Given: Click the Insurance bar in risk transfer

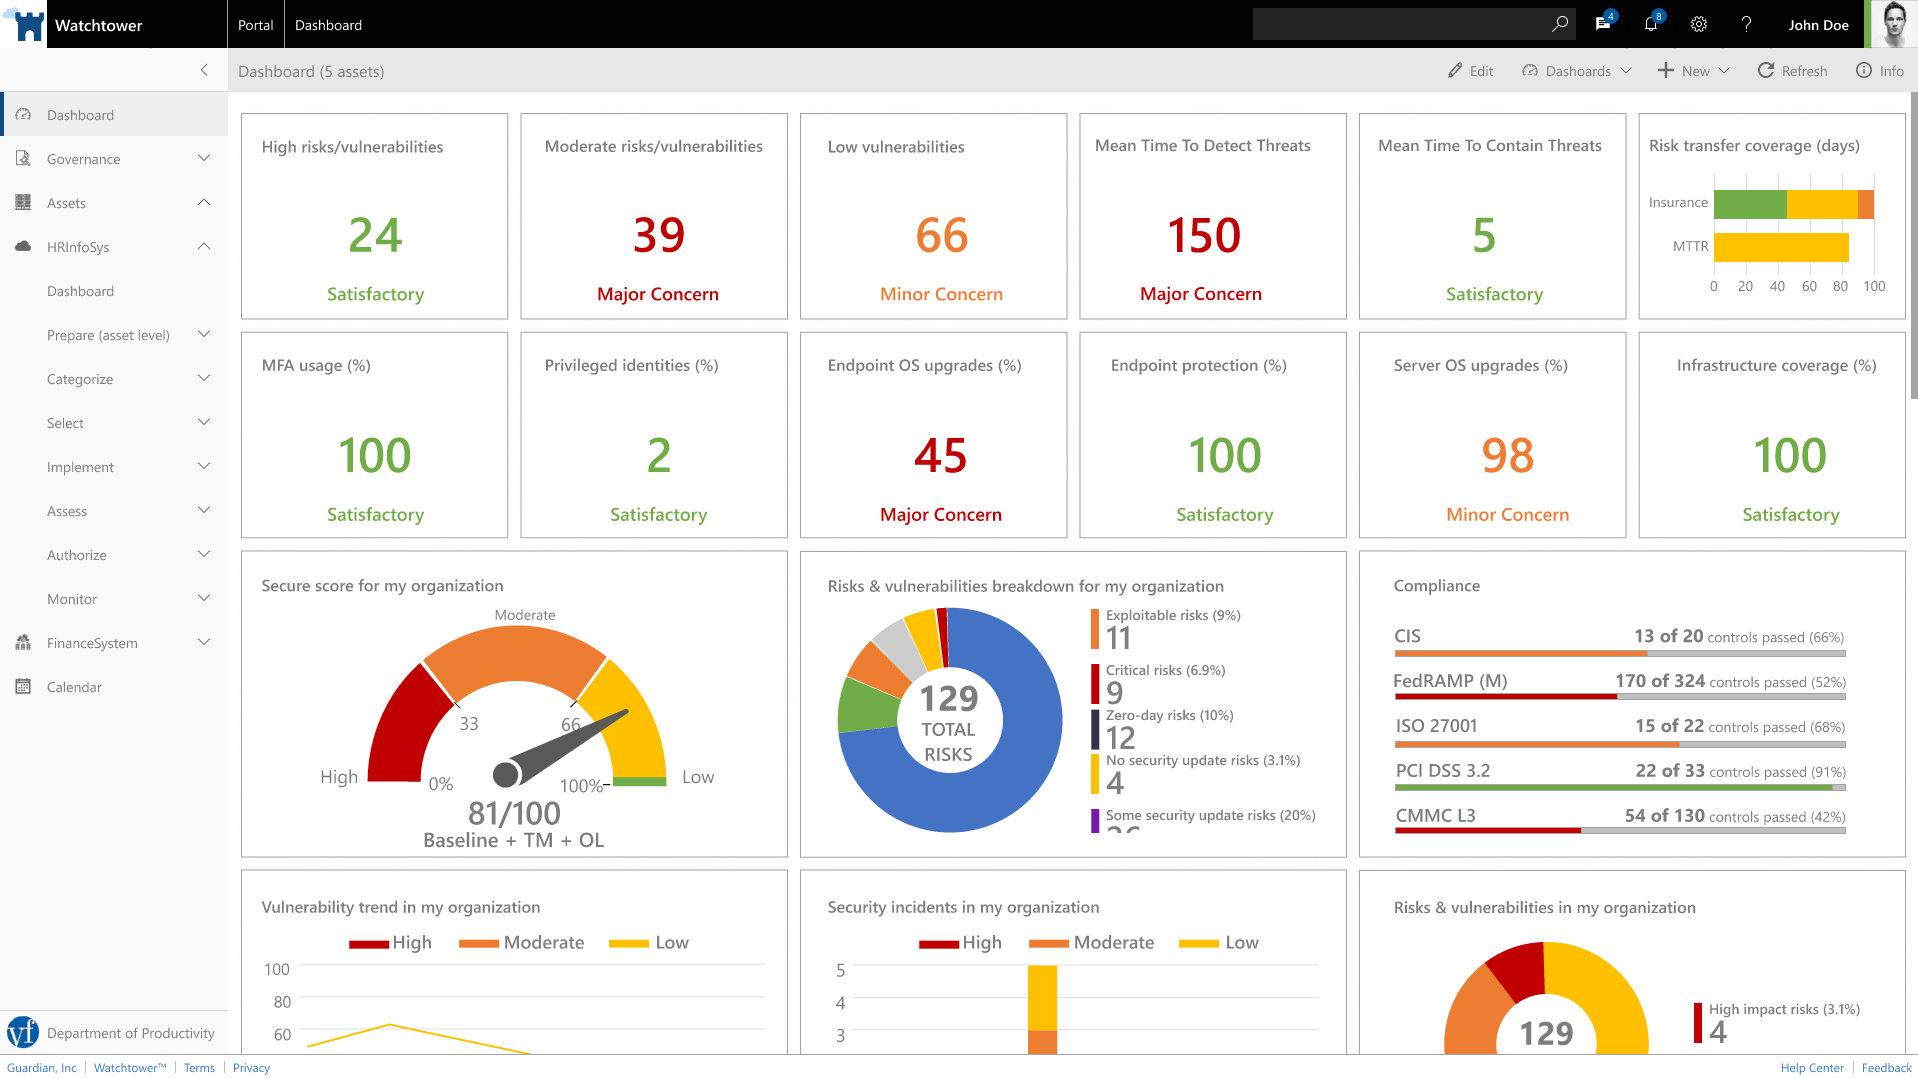Looking at the screenshot, I should click(1794, 204).
